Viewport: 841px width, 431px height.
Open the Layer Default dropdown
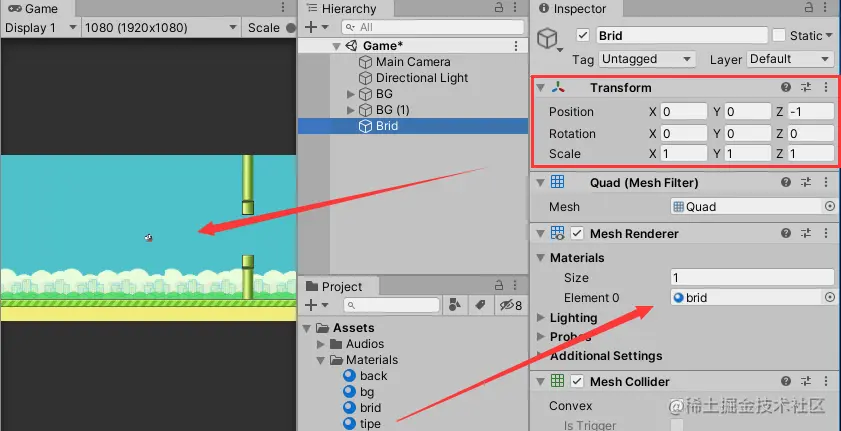(790, 59)
